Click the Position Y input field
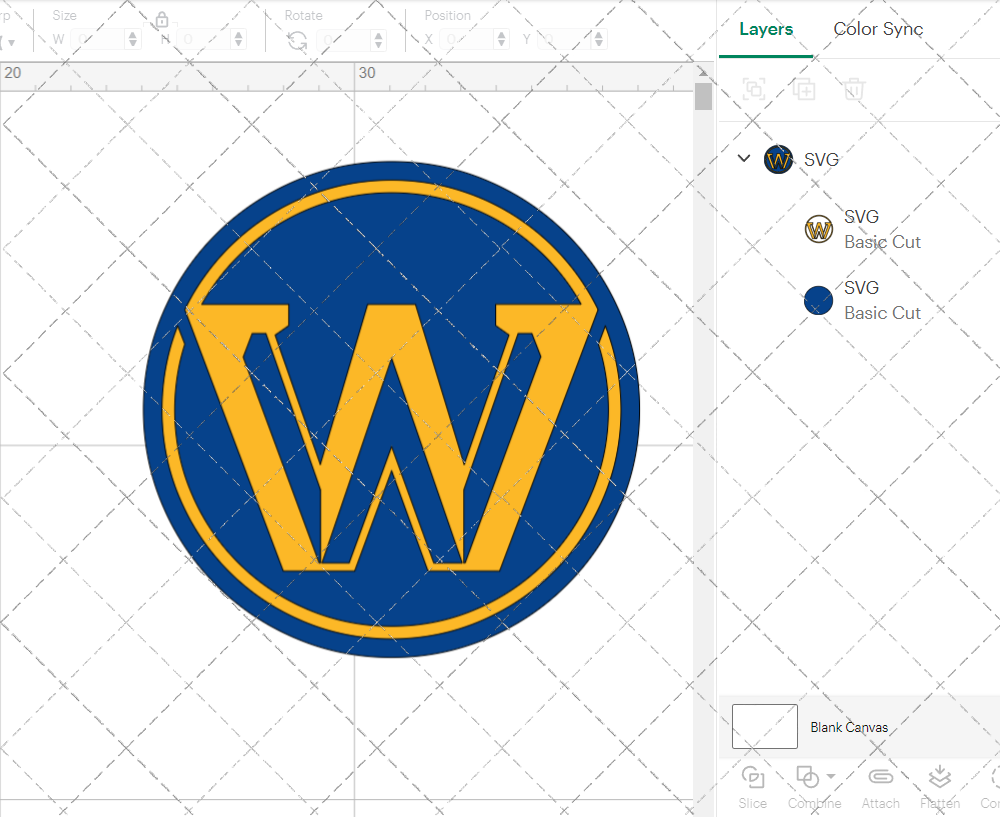Screen dimensions: 1000x817 point(564,40)
